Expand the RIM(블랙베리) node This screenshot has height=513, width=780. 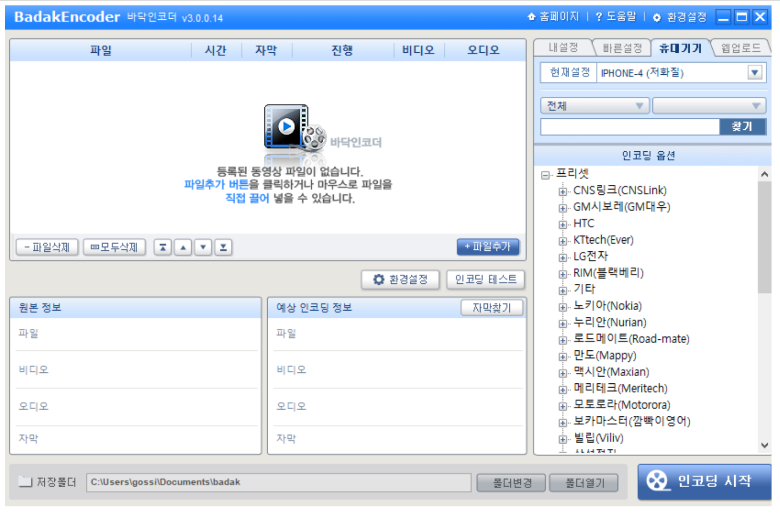pos(563,274)
